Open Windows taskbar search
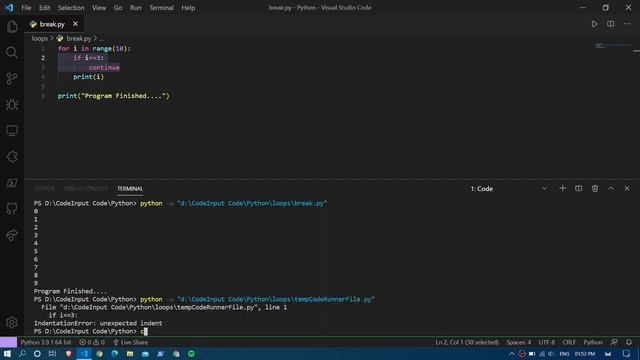640x360 pixels. (22, 354)
